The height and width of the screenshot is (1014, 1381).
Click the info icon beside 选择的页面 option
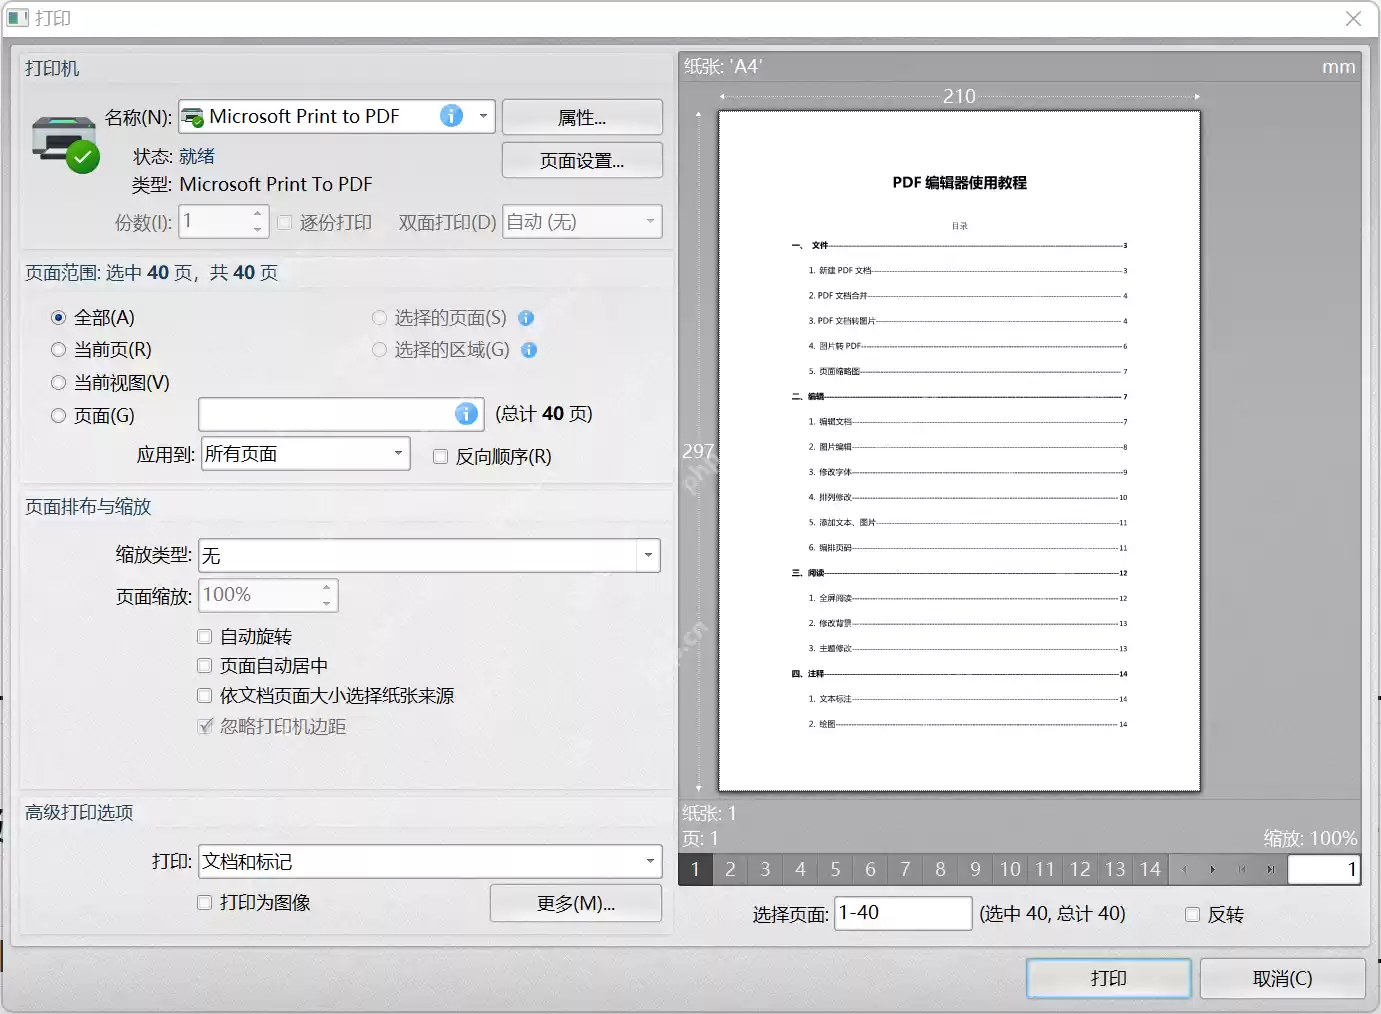pos(526,317)
